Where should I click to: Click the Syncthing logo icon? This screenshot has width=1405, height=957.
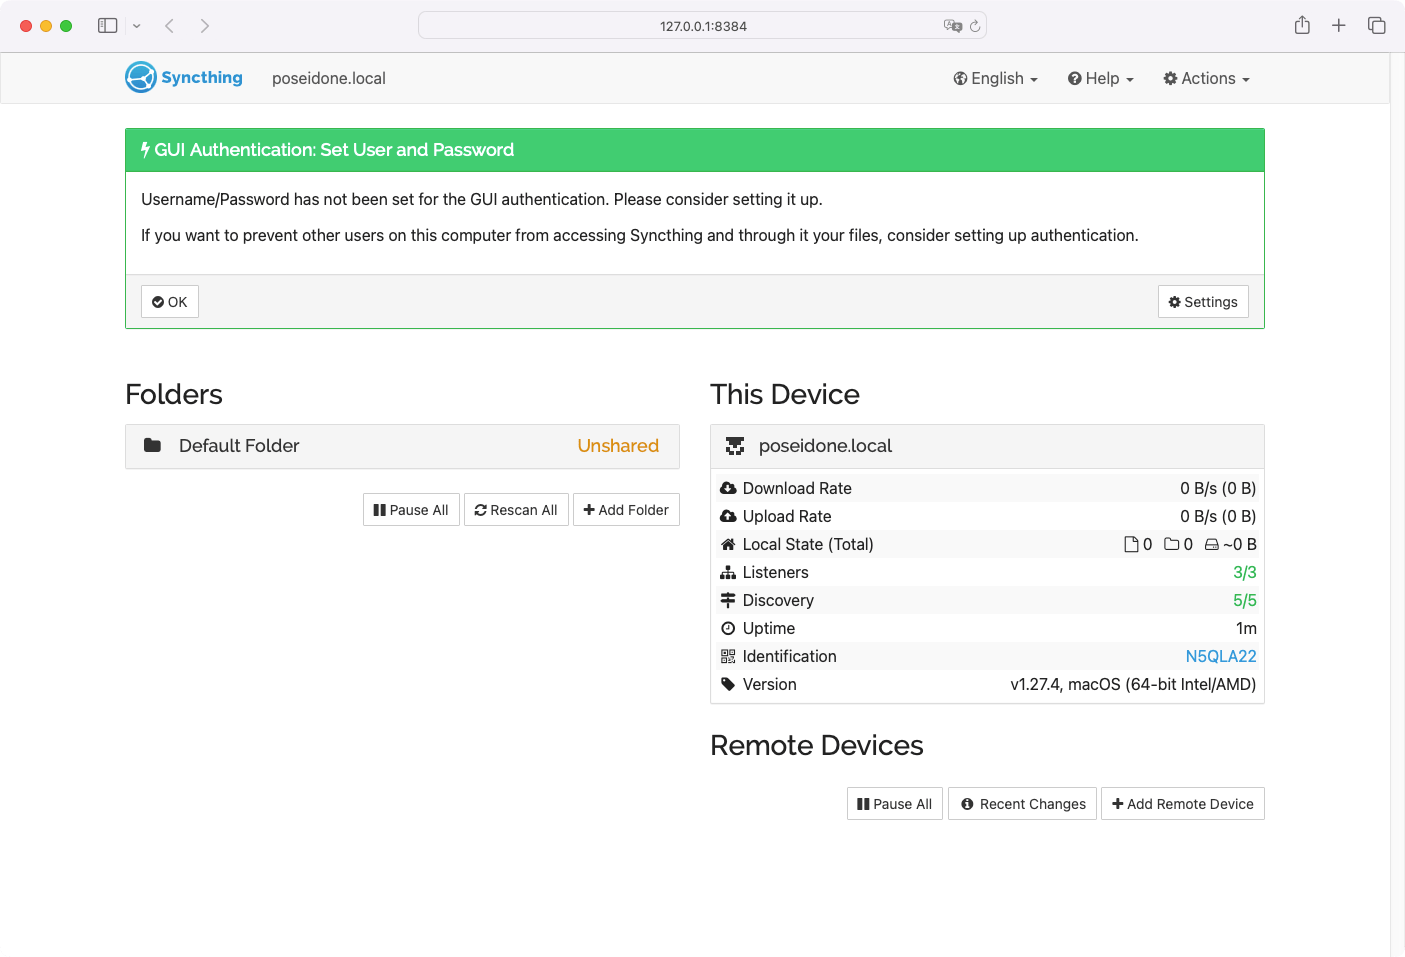coord(141,78)
